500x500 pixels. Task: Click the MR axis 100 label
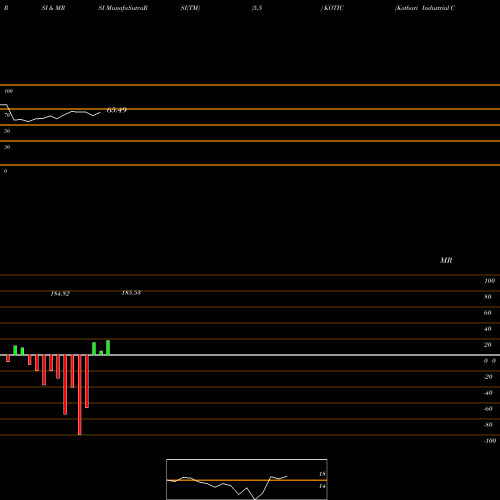point(489,281)
